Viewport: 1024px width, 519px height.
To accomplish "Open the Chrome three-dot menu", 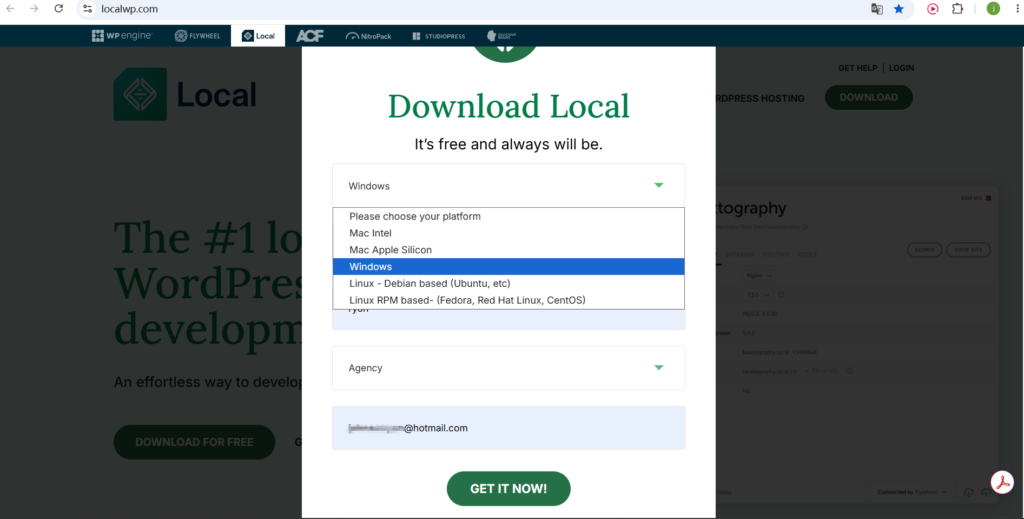I will pos(1018,8).
